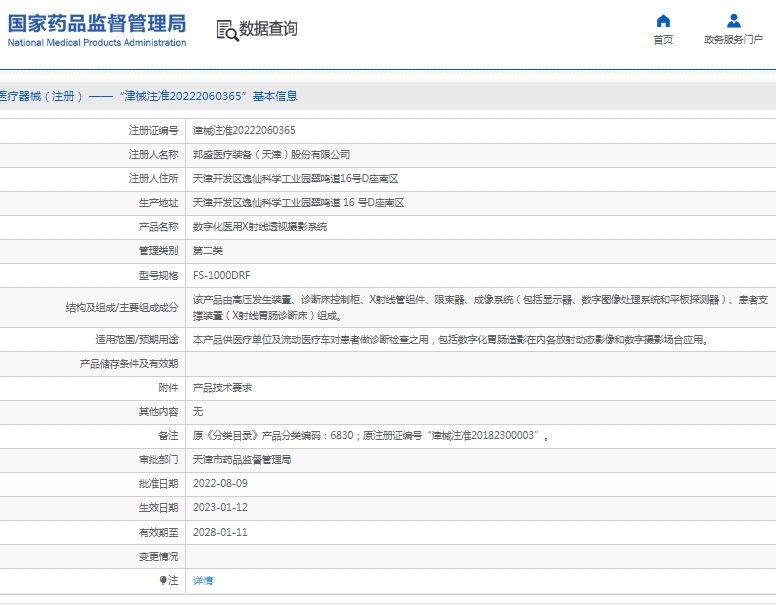776x605 pixels.
Task: Click the 变更情况 row label
Action: [158, 556]
